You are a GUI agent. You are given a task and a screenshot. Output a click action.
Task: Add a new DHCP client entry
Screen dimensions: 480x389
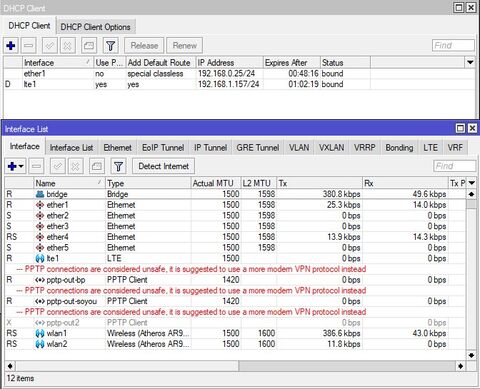11,45
